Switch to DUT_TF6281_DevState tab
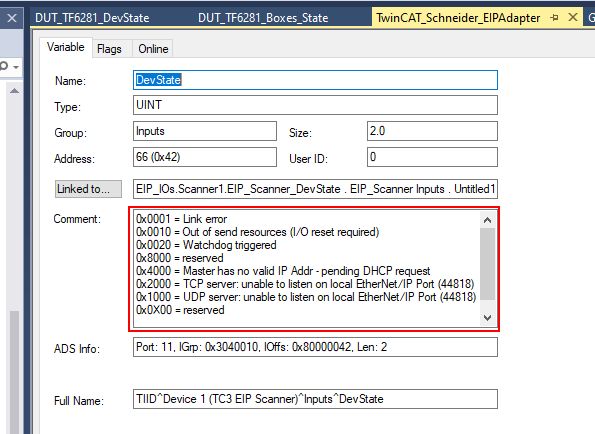The height and width of the screenshot is (434, 595). point(92,18)
